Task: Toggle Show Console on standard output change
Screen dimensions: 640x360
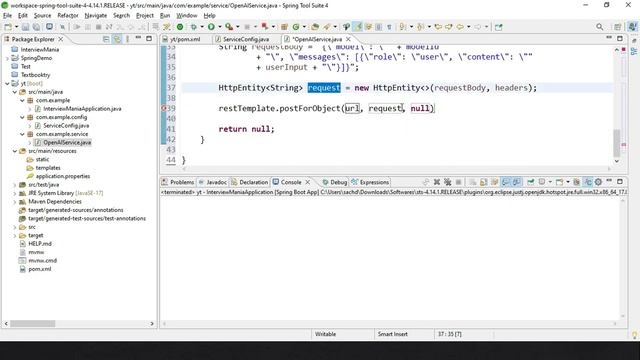Action: tap(505, 182)
